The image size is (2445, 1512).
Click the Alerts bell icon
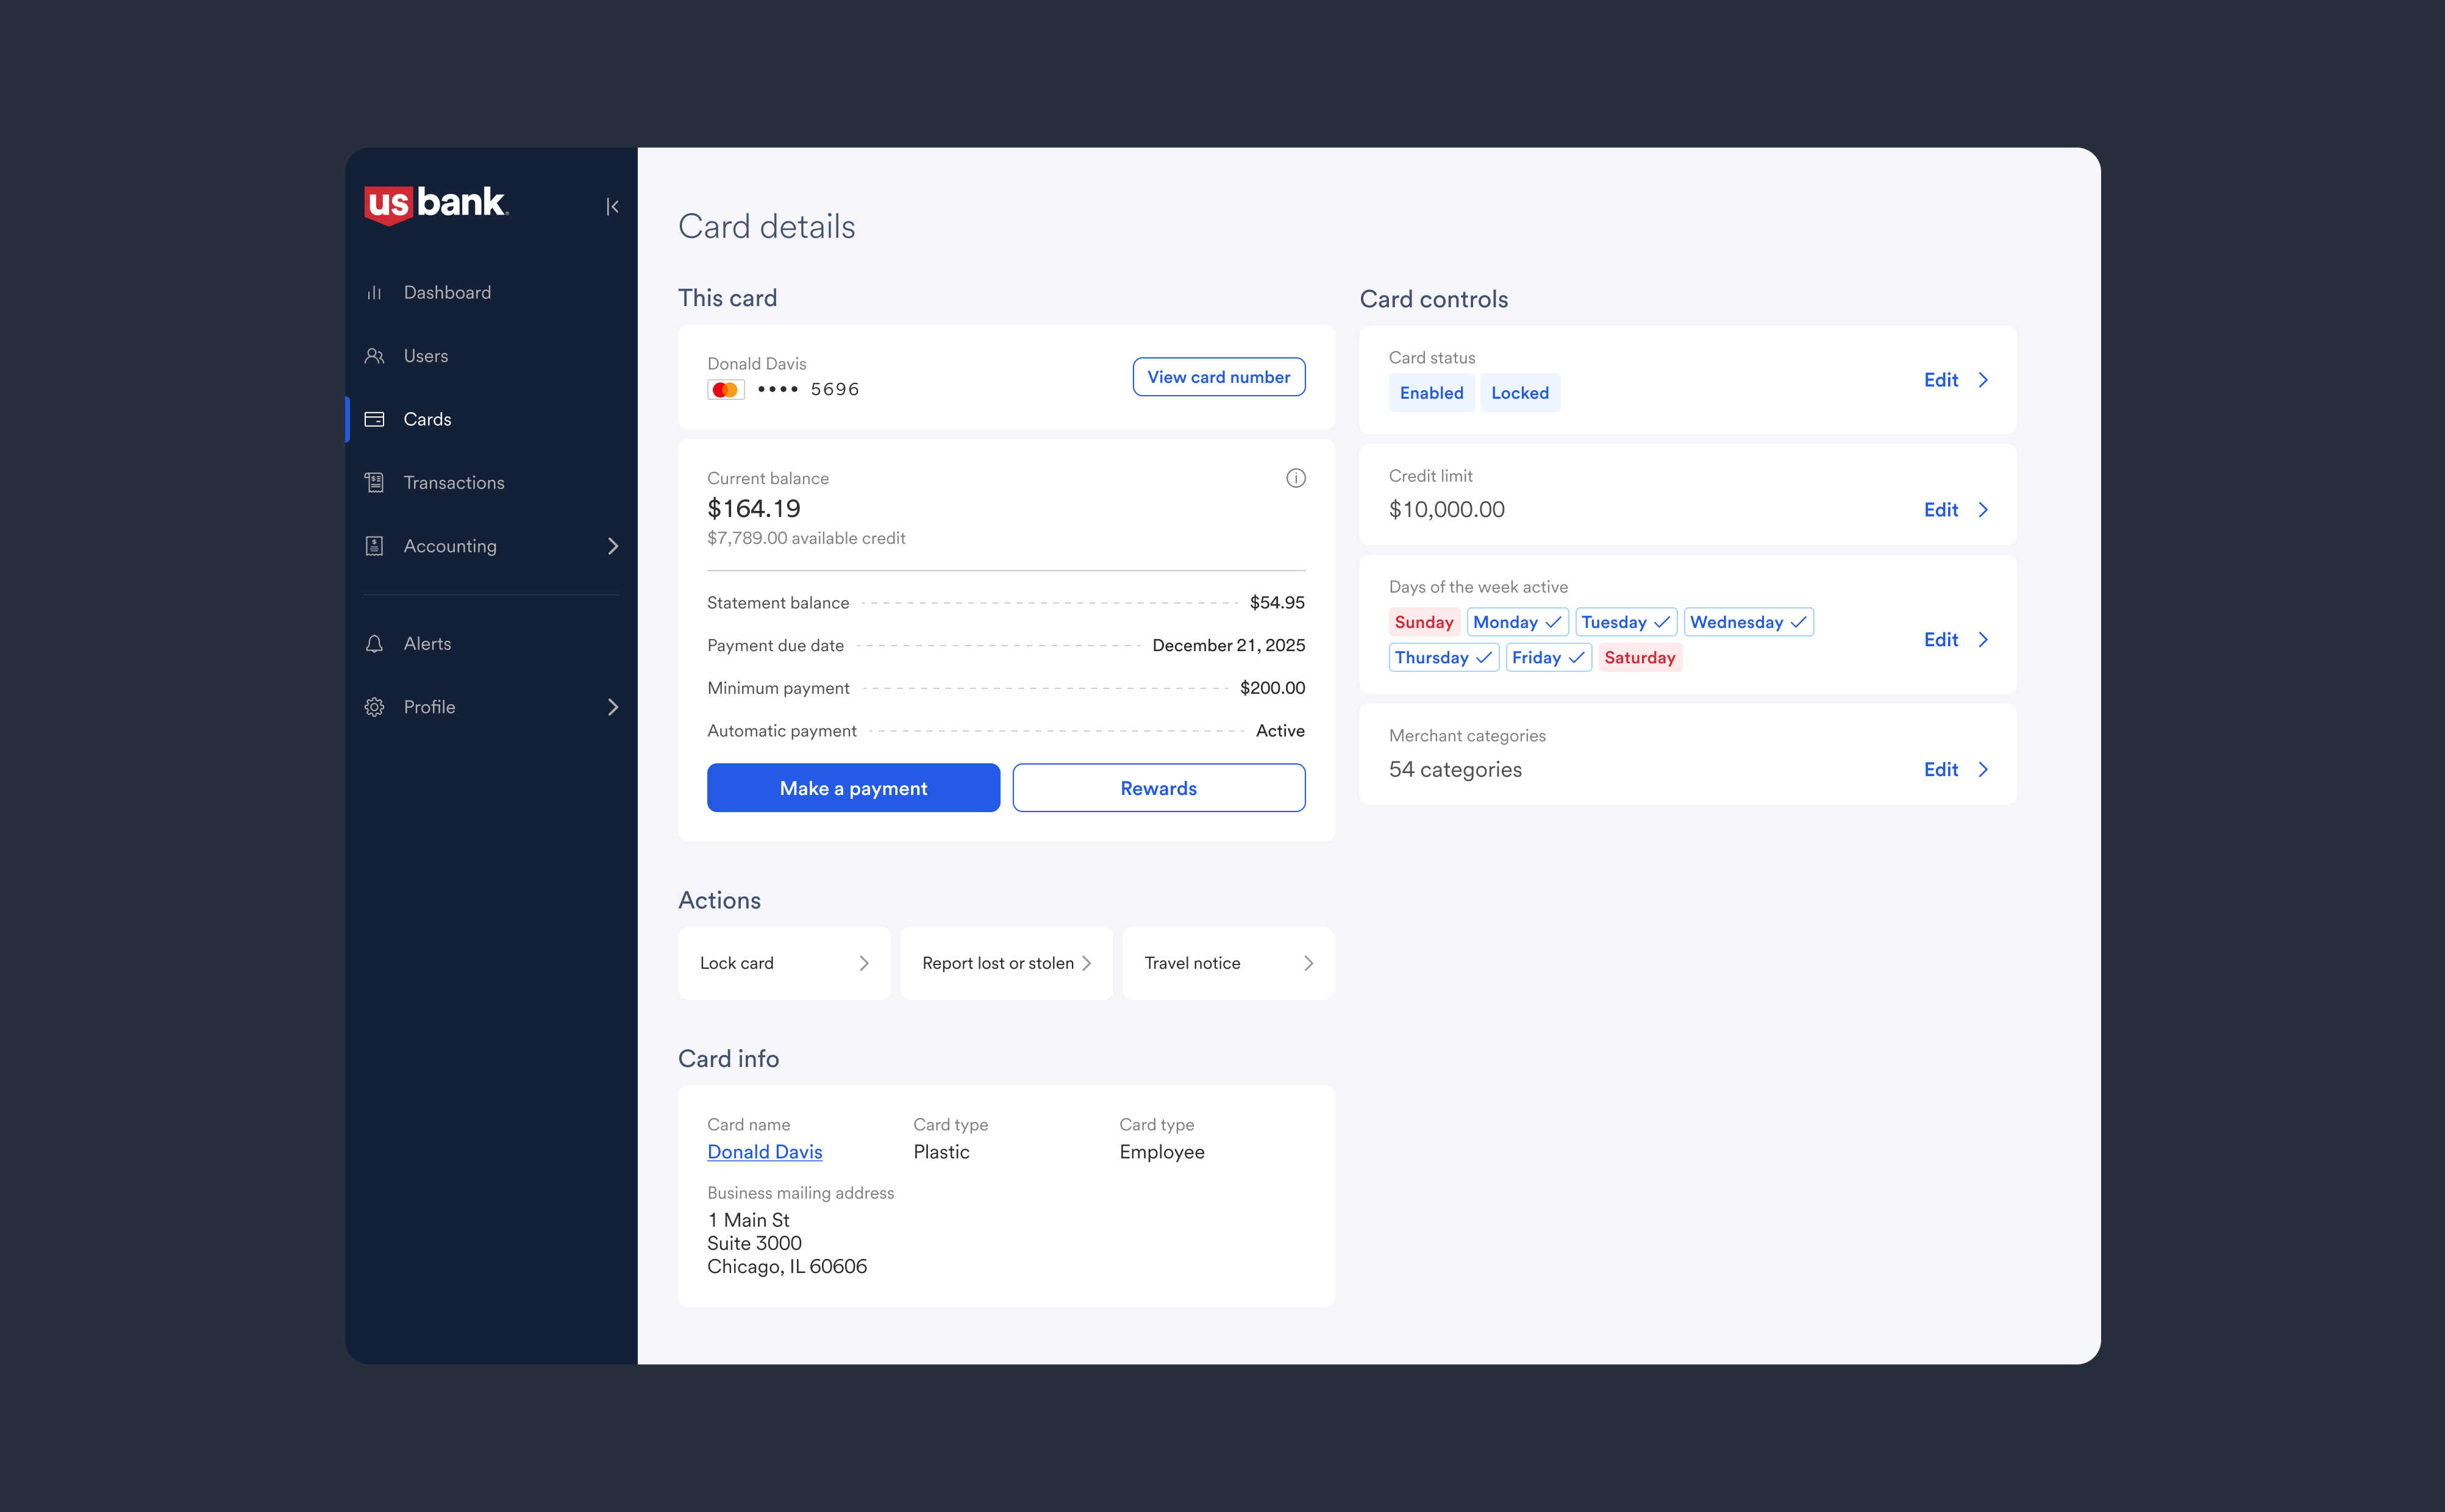(374, 644)
